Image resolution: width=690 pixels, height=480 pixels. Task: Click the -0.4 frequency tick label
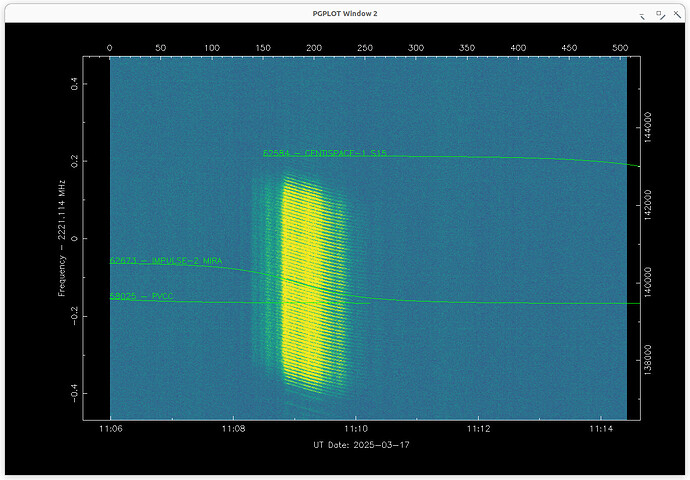coord(74,391)
